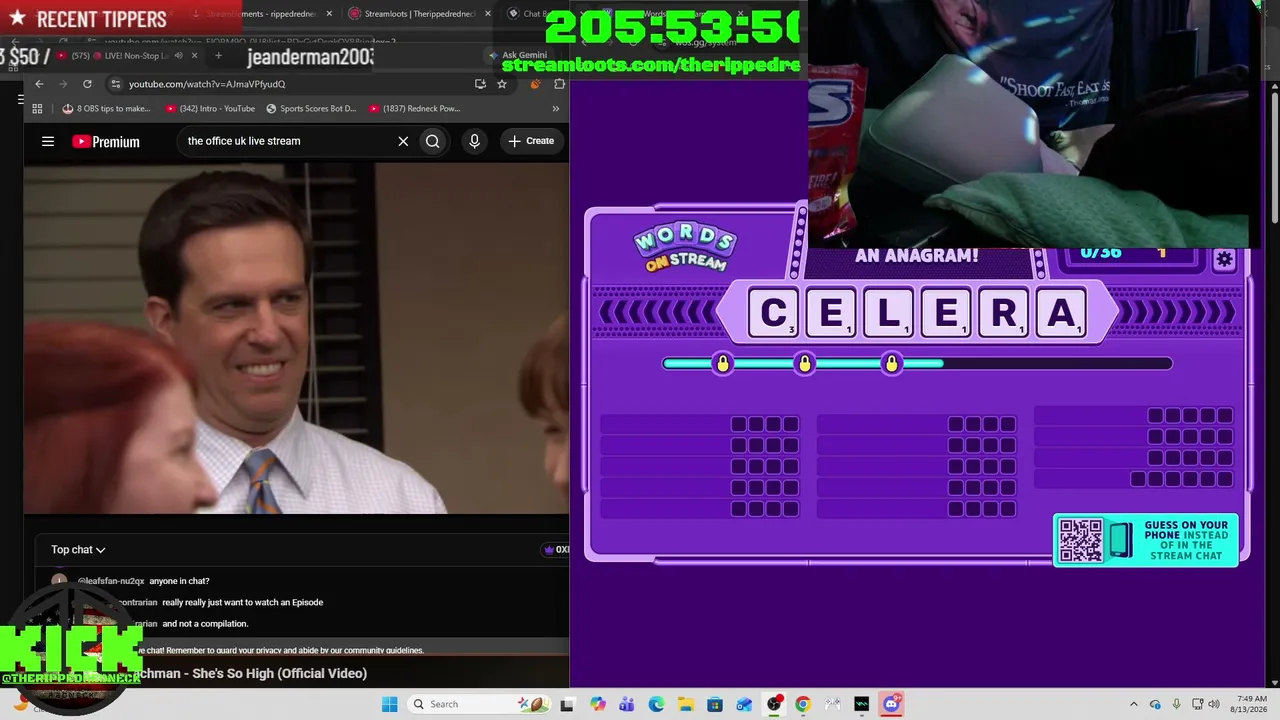Show more bookmarks with the double chevron
The image size is (1280, 720).
point(555,108)
